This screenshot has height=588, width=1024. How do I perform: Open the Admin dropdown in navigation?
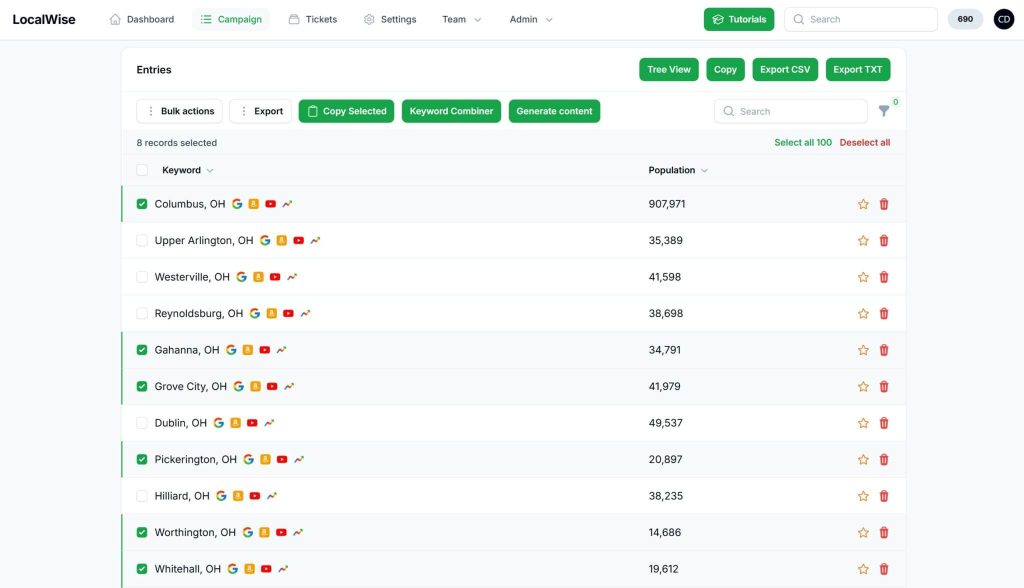pyautogui.click(x=531, y=19)
